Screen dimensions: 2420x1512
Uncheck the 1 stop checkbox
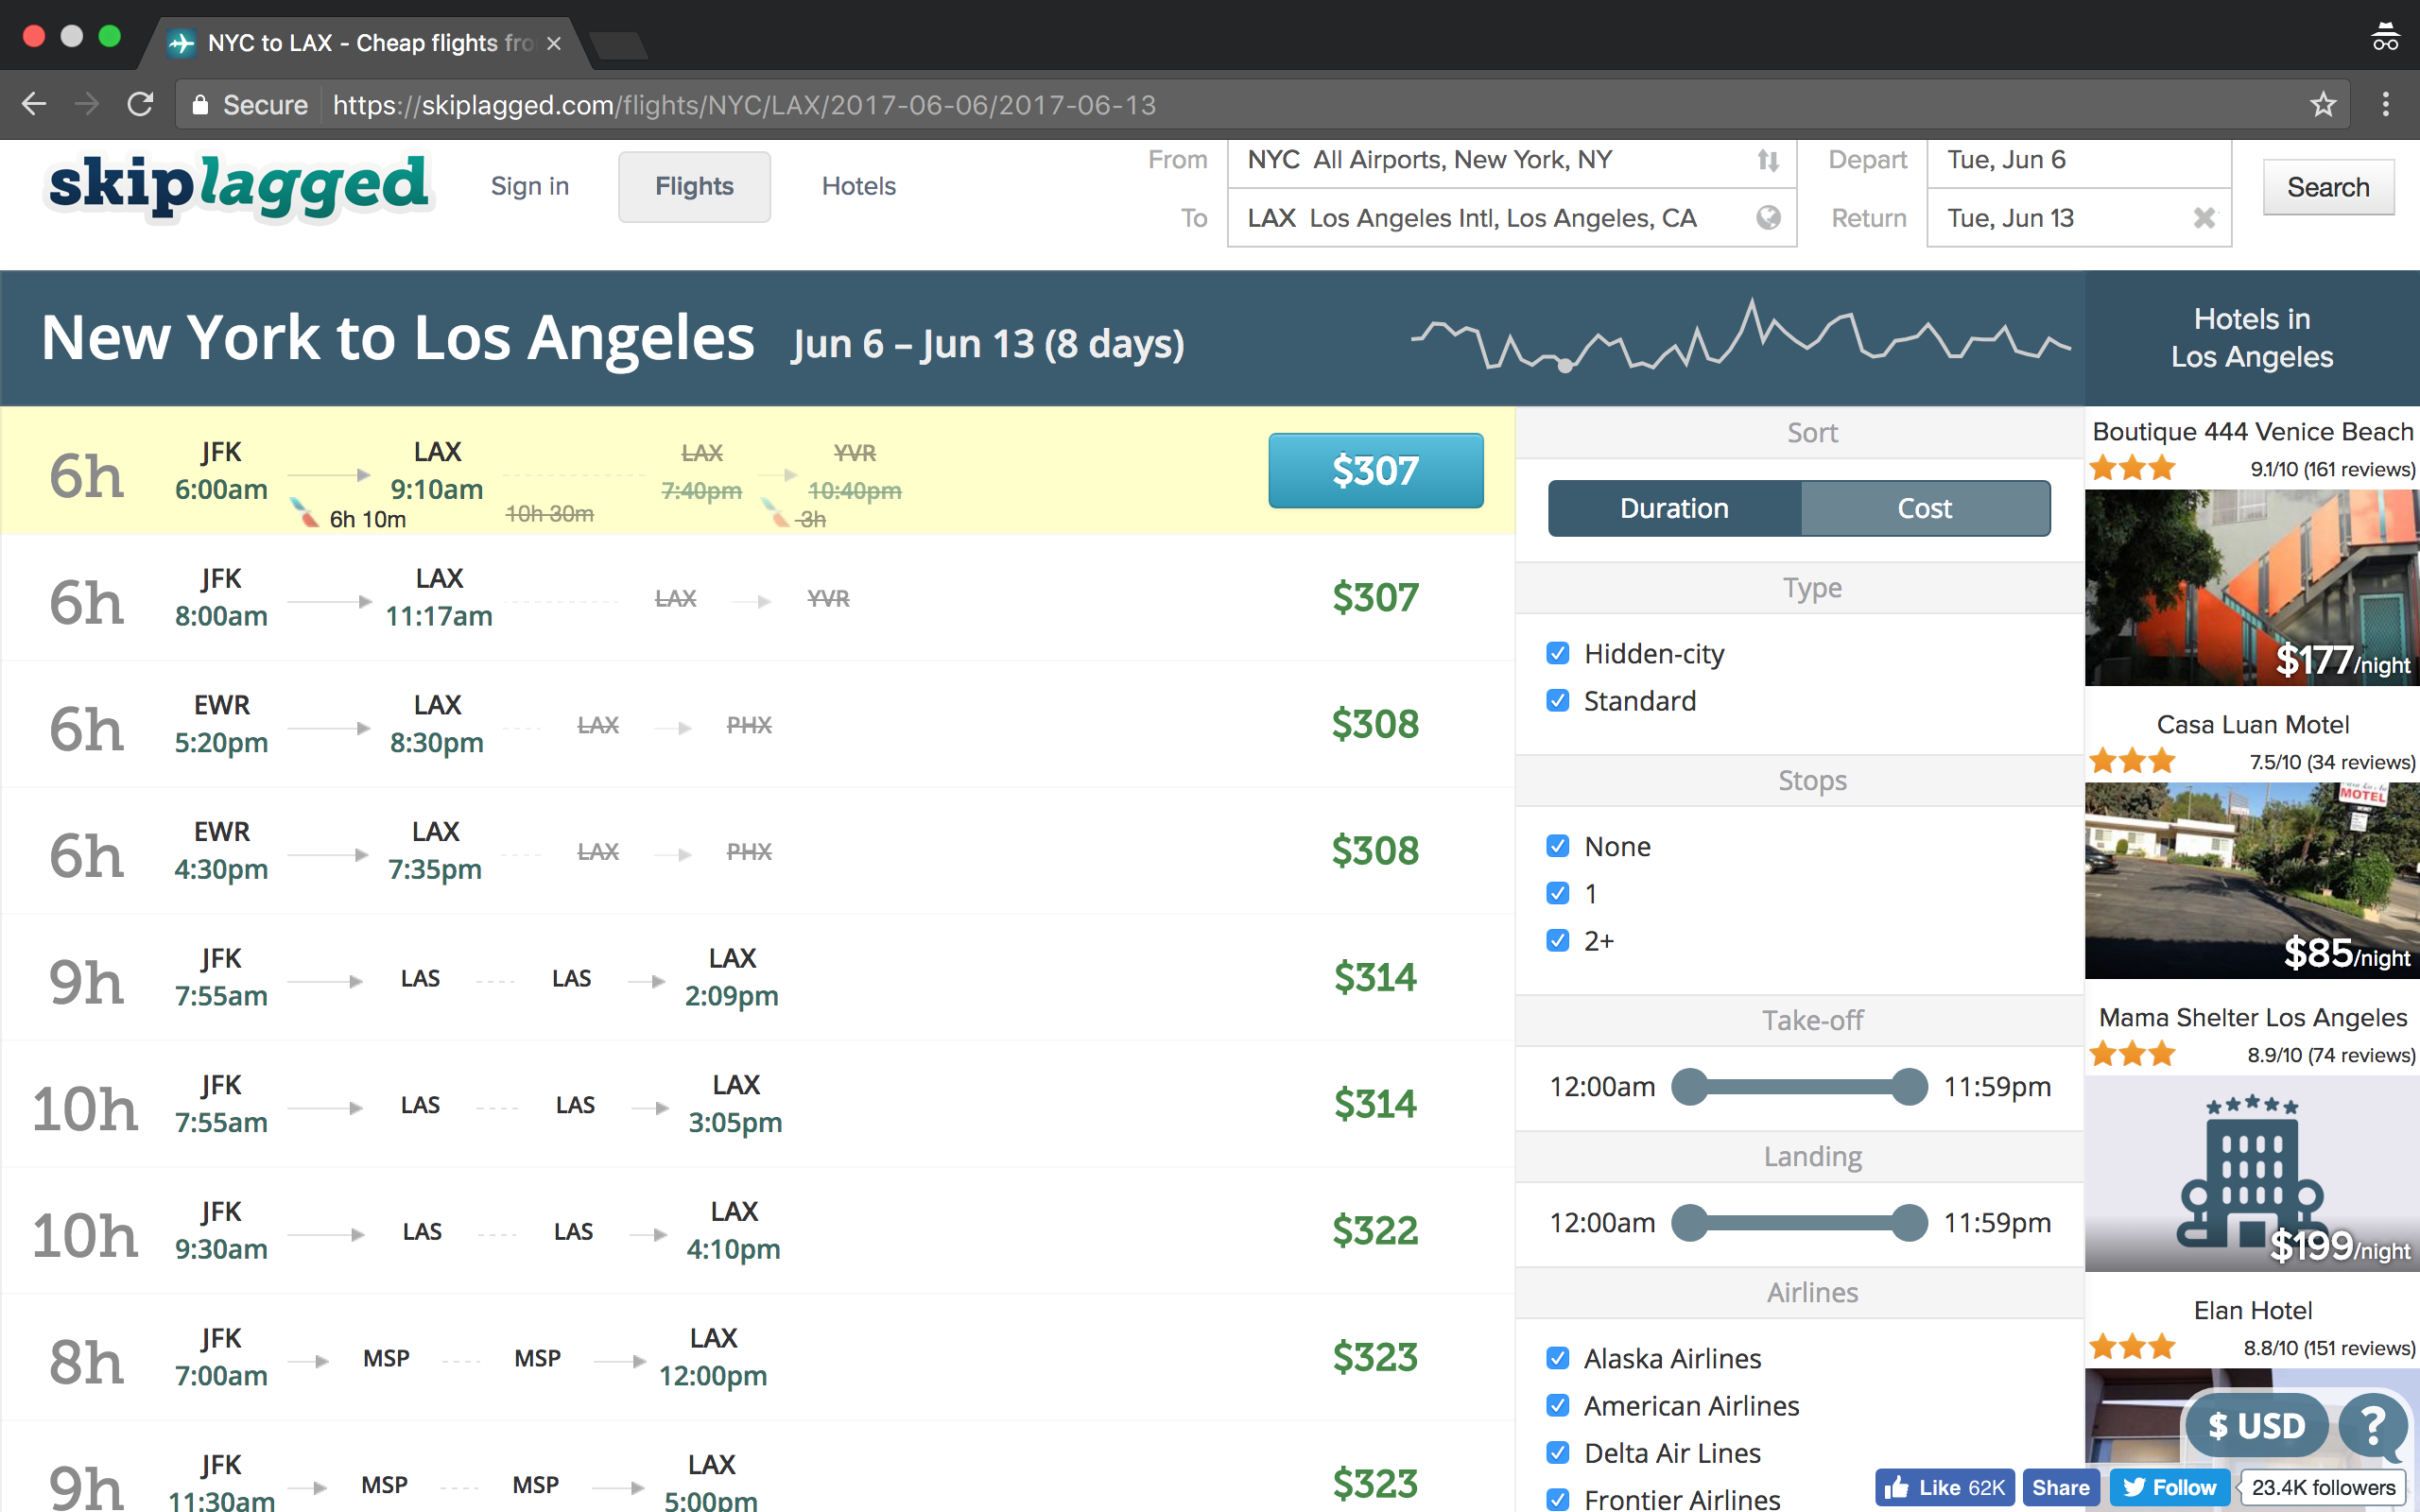click(x=1557, y=893)
